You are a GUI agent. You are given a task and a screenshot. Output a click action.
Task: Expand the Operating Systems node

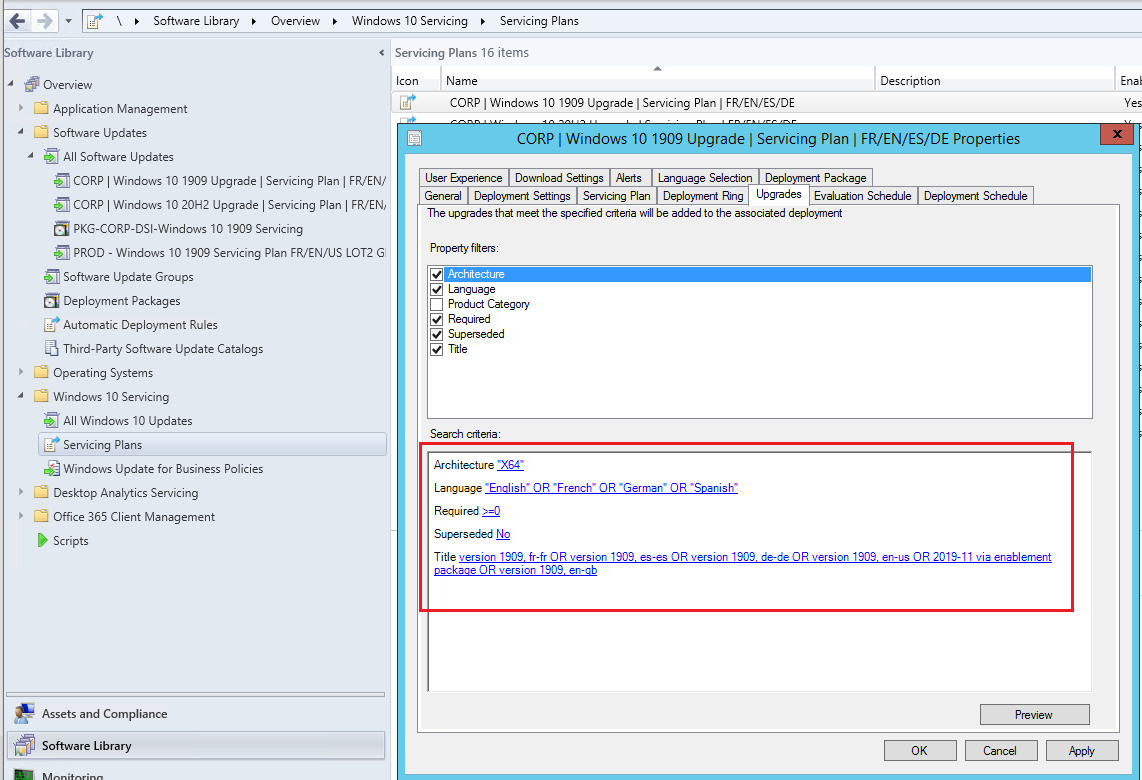(x=21, y=371)
